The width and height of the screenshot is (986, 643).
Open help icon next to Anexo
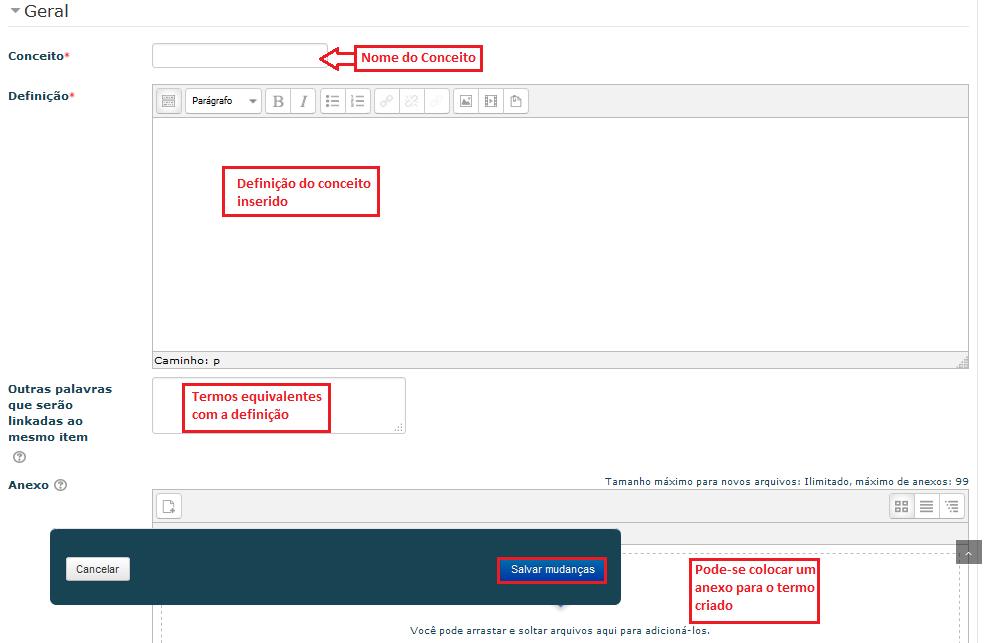[x=61, y=485]
